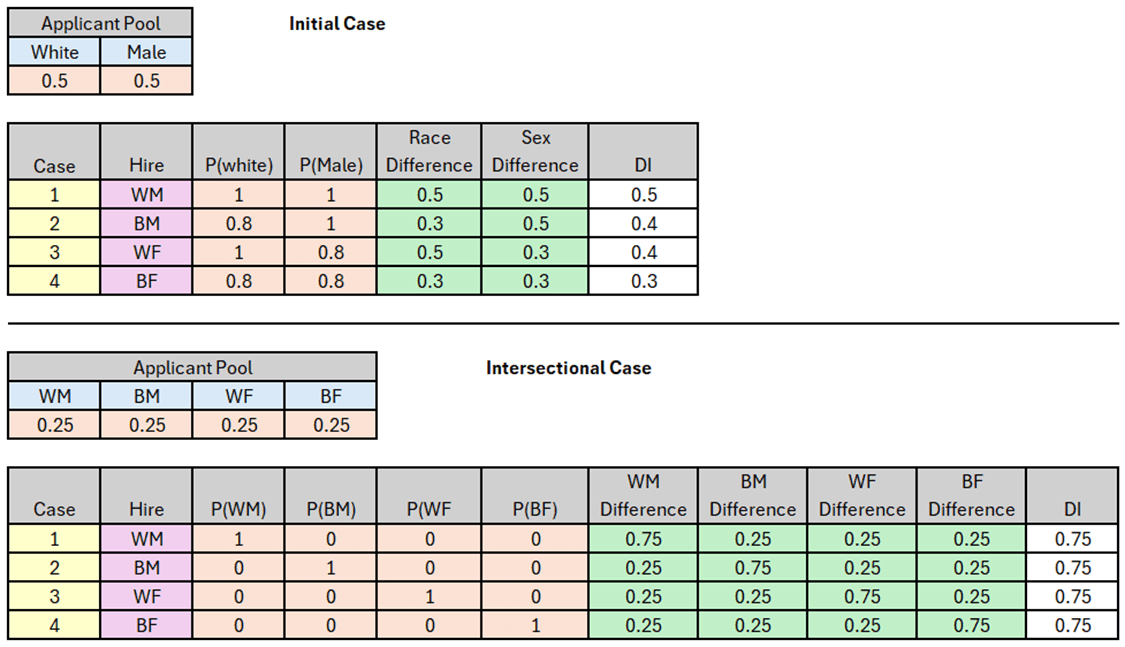Select the 'Male' applicant pool header cell

146,52
